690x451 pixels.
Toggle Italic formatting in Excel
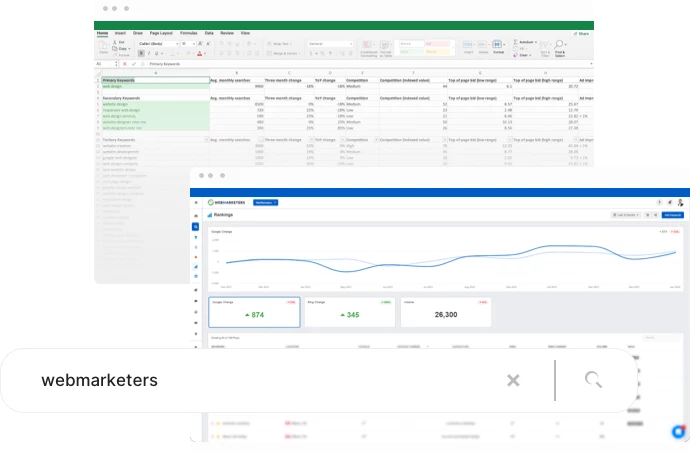click(149, 53)
